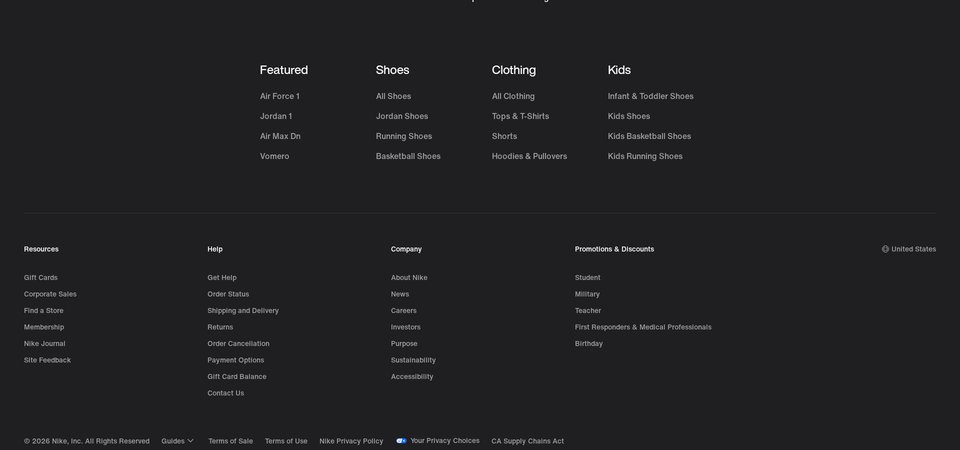The height and width of the screenshot is (450, 960).
Task: Open Military discount
Action: 587,294
